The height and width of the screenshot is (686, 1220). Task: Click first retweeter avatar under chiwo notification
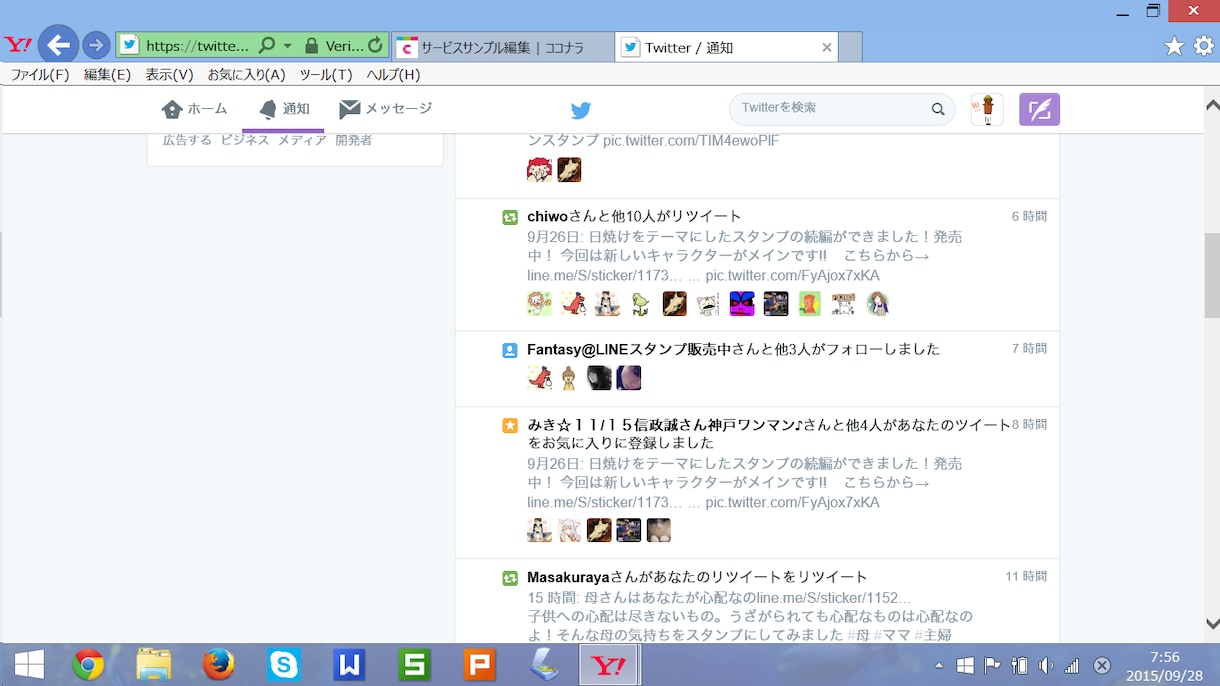pos(539,304)
